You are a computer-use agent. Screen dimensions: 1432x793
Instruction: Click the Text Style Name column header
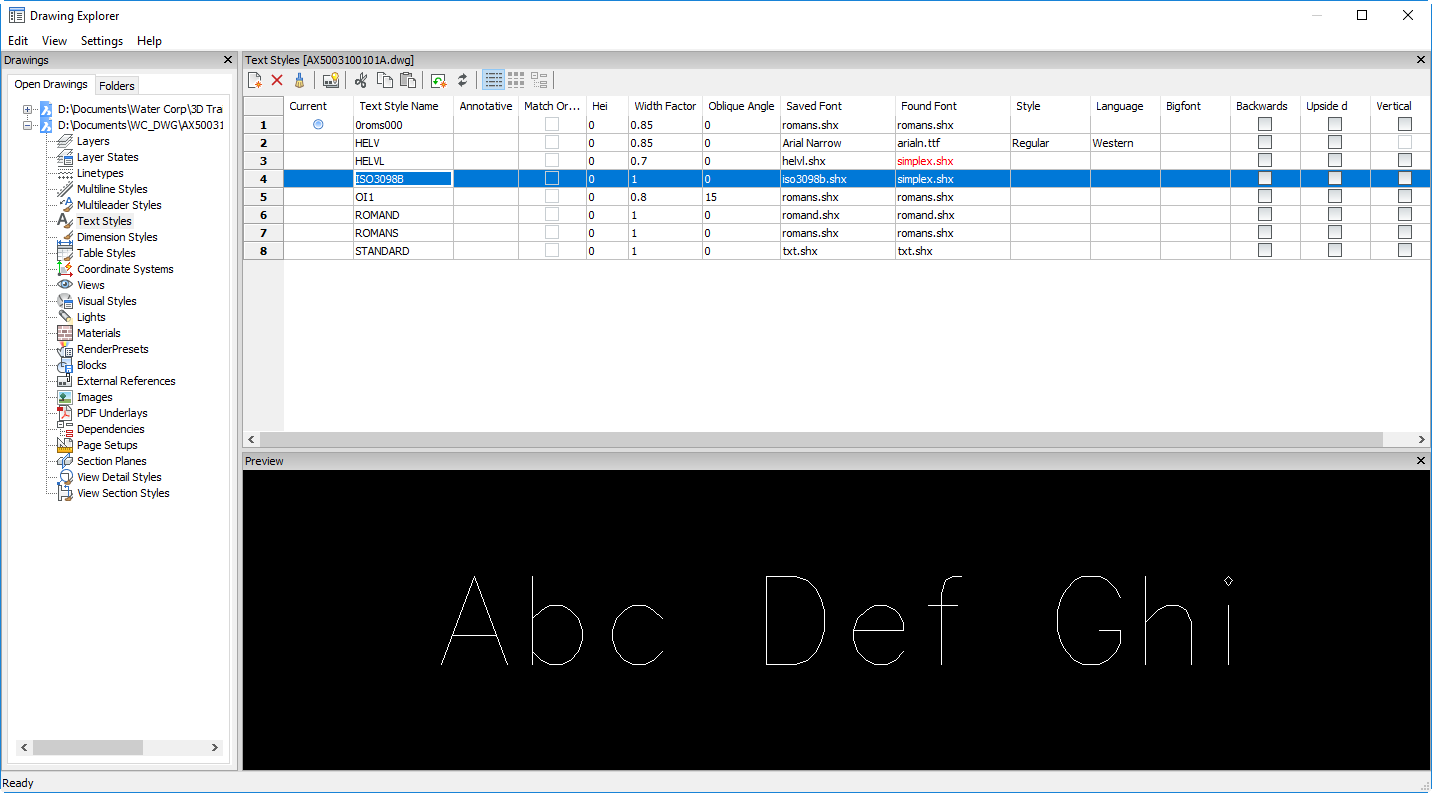pyautogui.click(x=399, y=106)
